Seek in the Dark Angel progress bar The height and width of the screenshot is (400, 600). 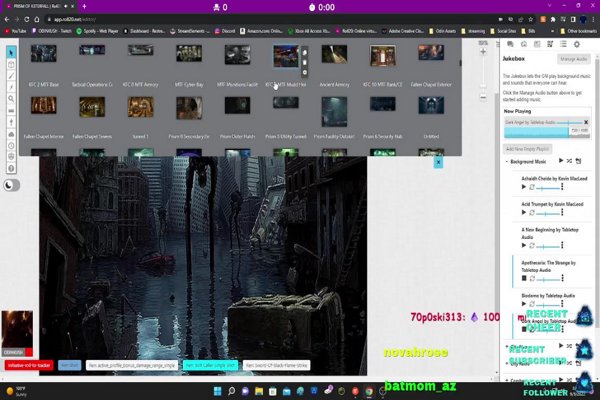(547, 132)
